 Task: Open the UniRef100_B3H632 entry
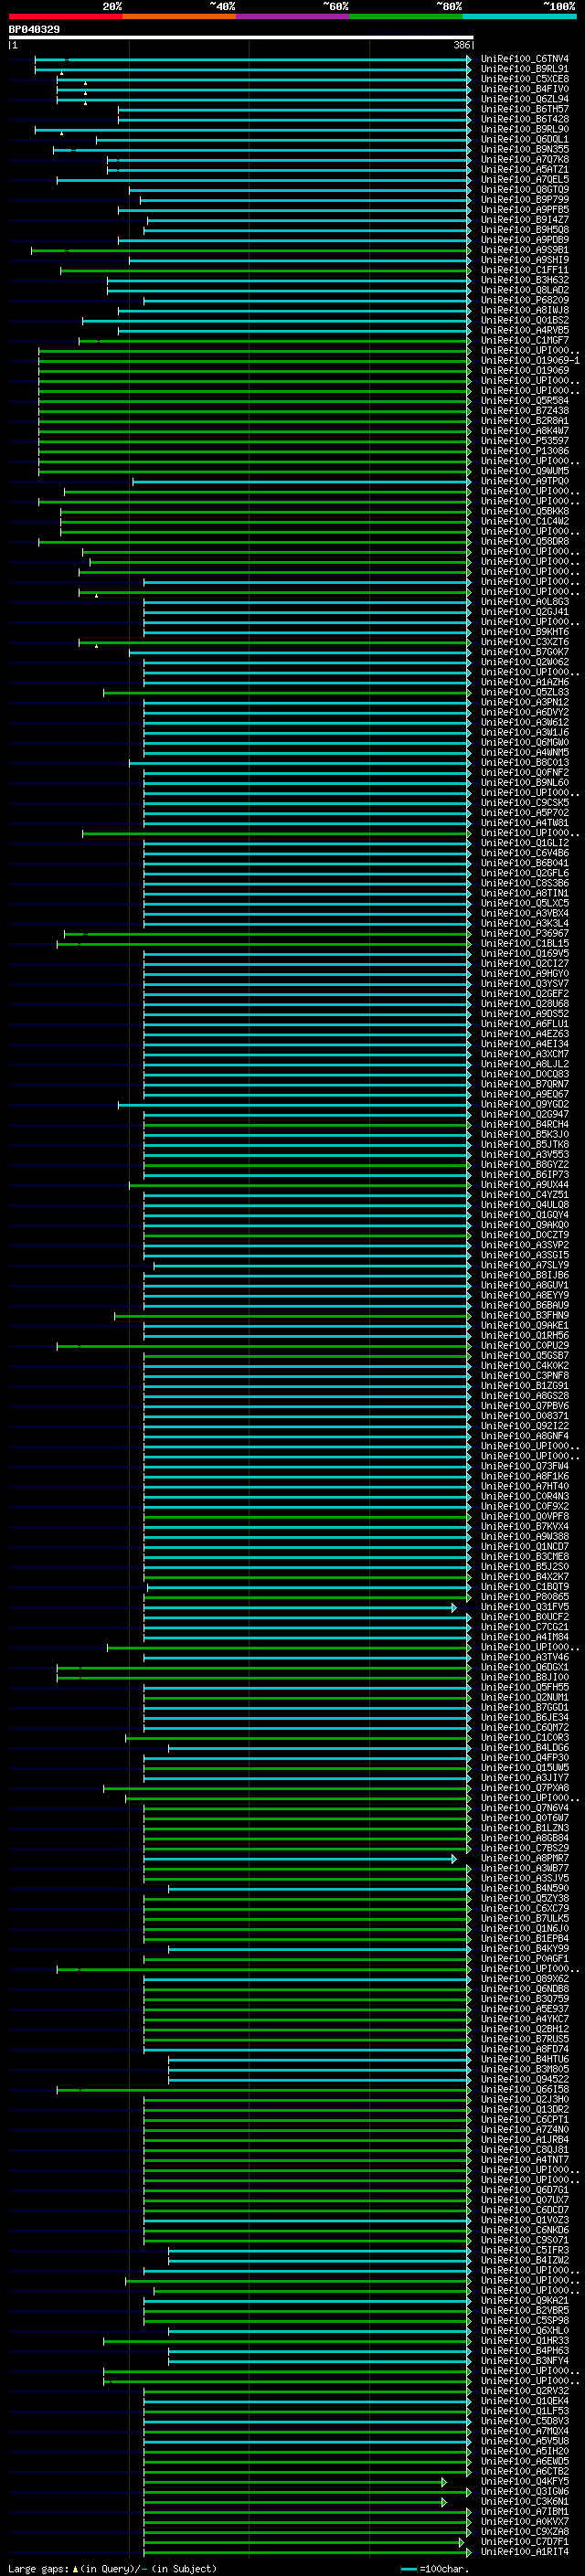coord(525,280)
